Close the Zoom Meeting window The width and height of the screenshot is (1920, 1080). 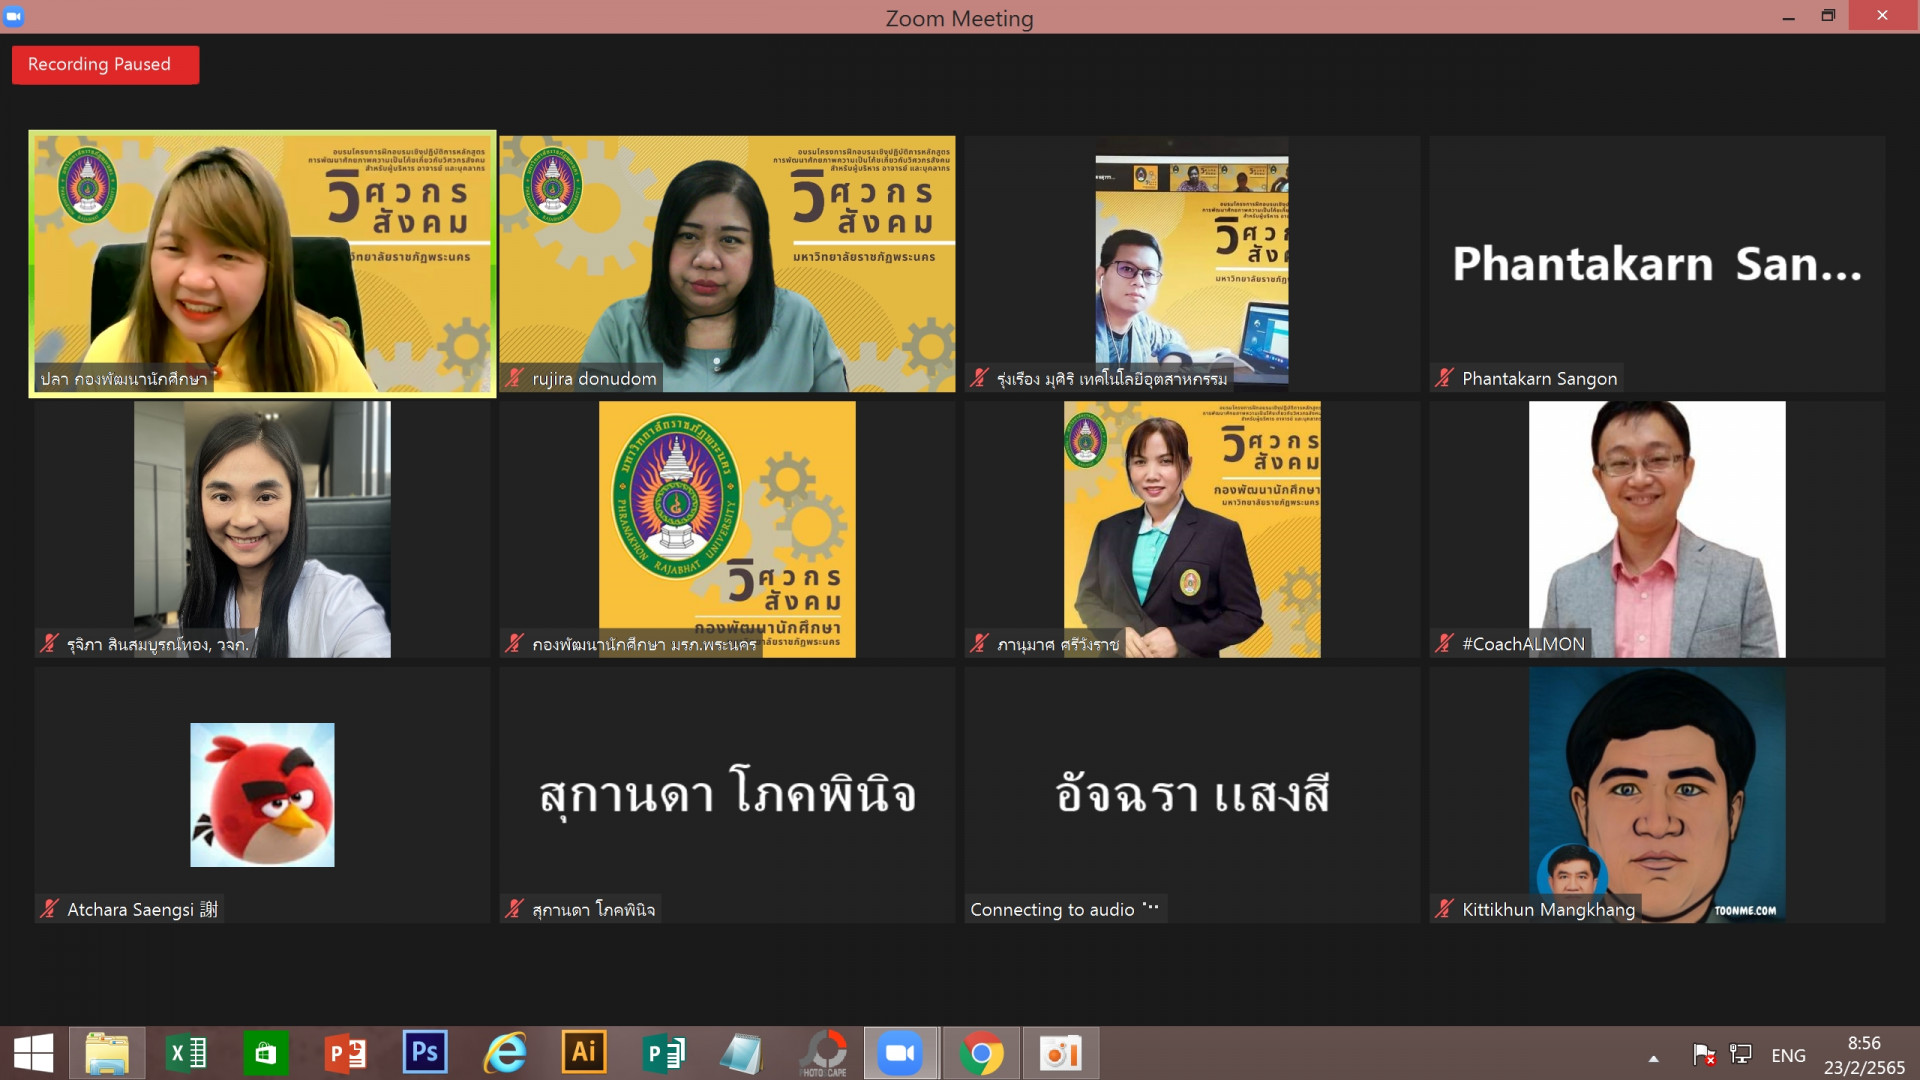coord(1883,15)
